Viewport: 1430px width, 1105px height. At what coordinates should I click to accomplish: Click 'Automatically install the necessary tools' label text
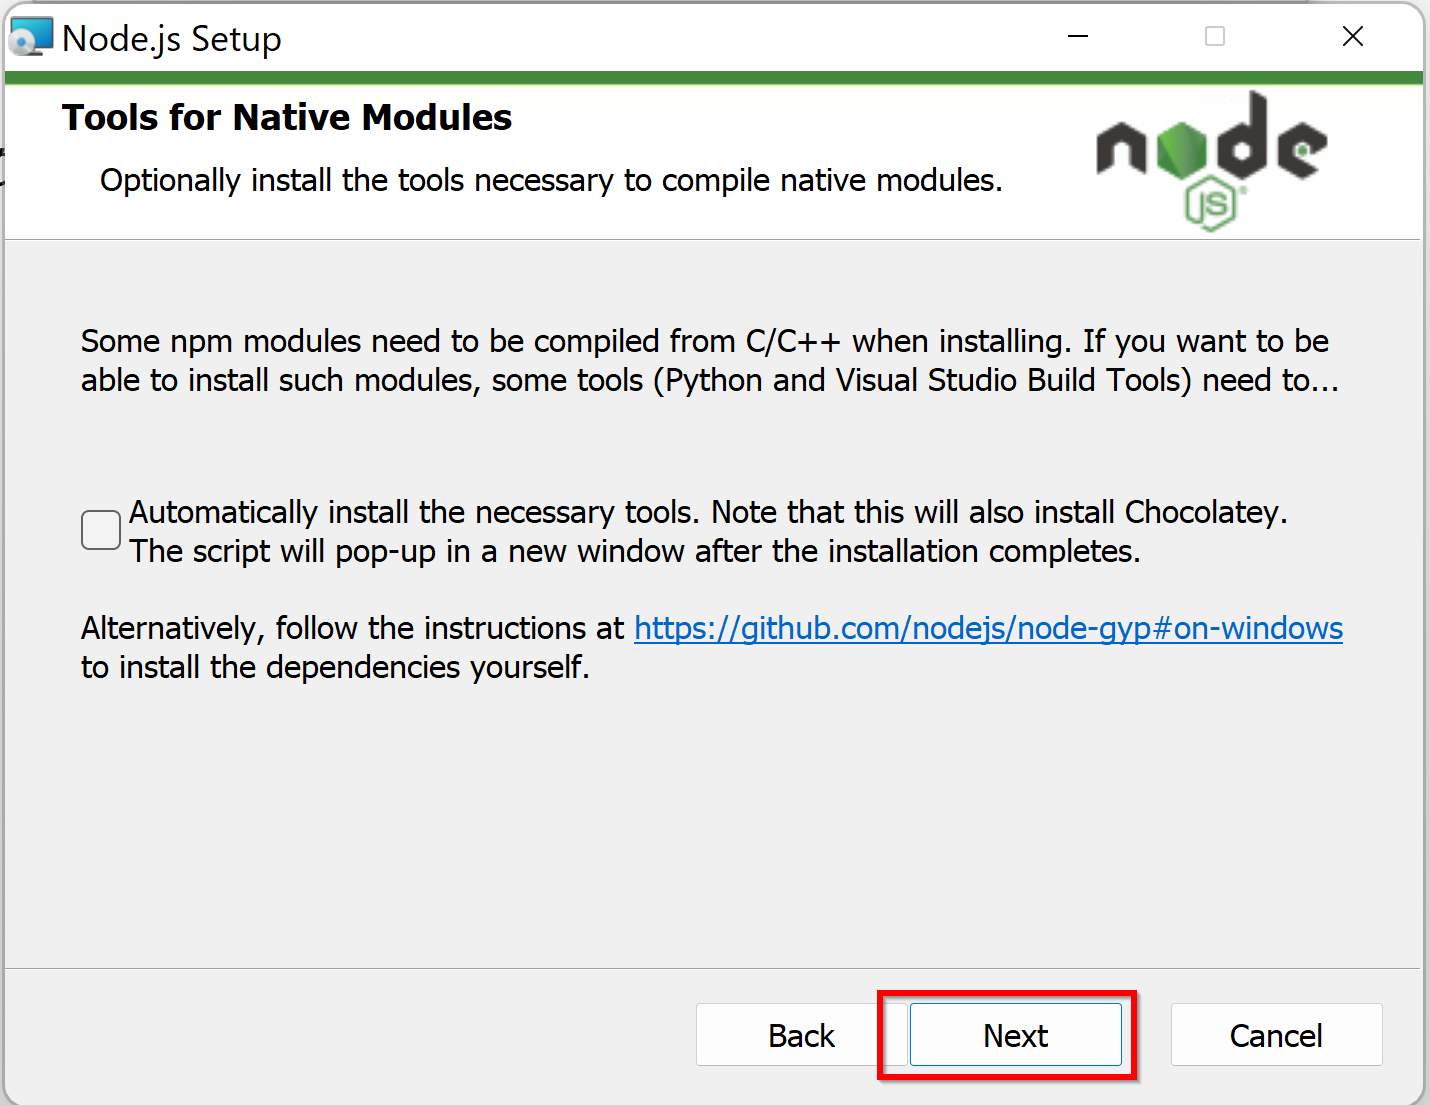click(x=708, y=531)
